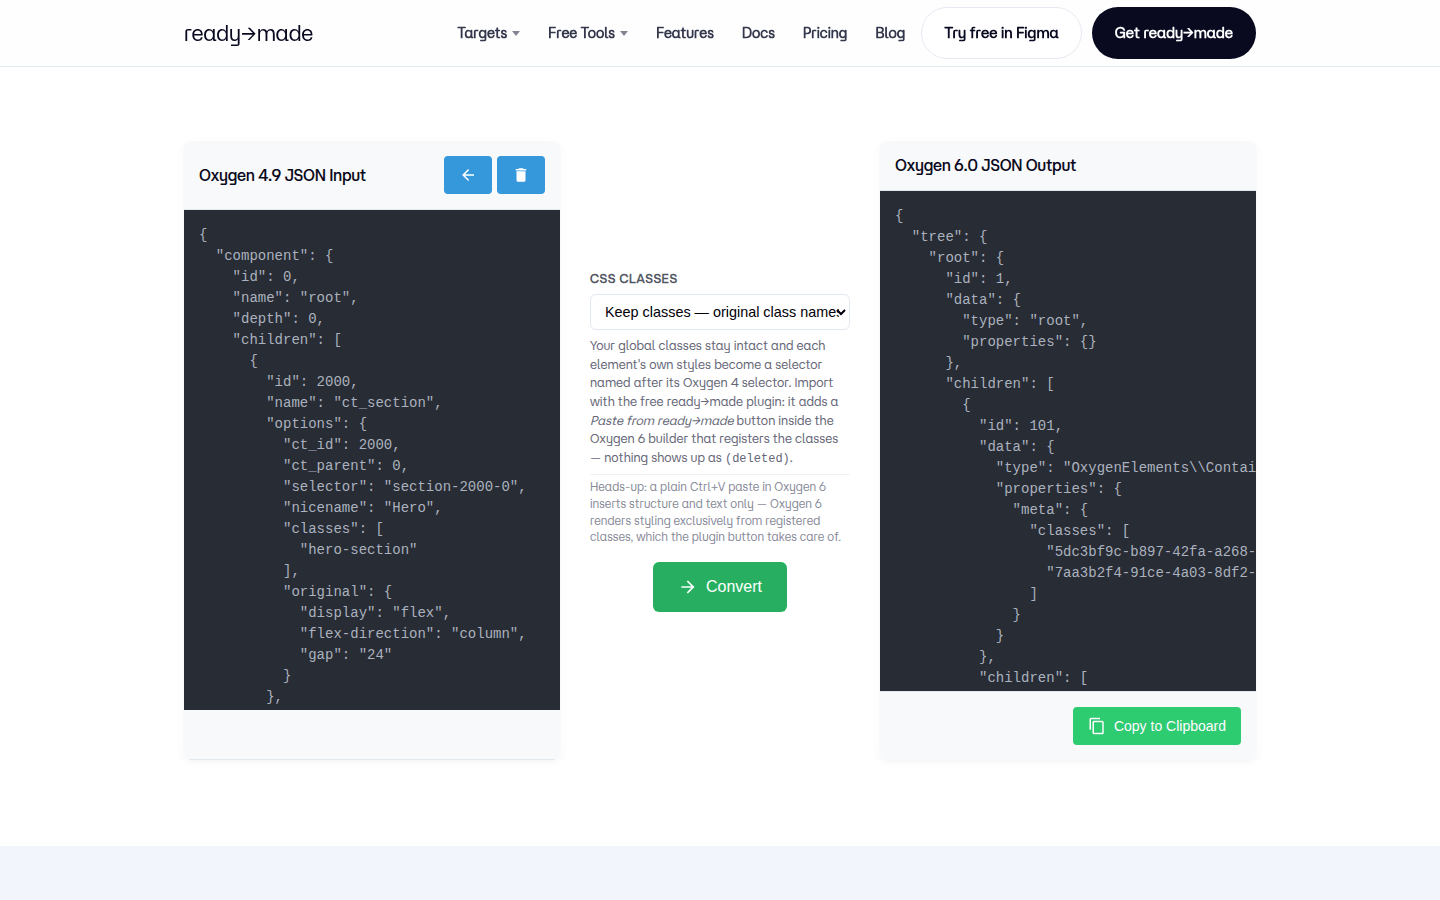The width and height of the screenshot is (1440, 900).
Task: Click the Try free in Figma button
Action: [x=1001, y=33]
